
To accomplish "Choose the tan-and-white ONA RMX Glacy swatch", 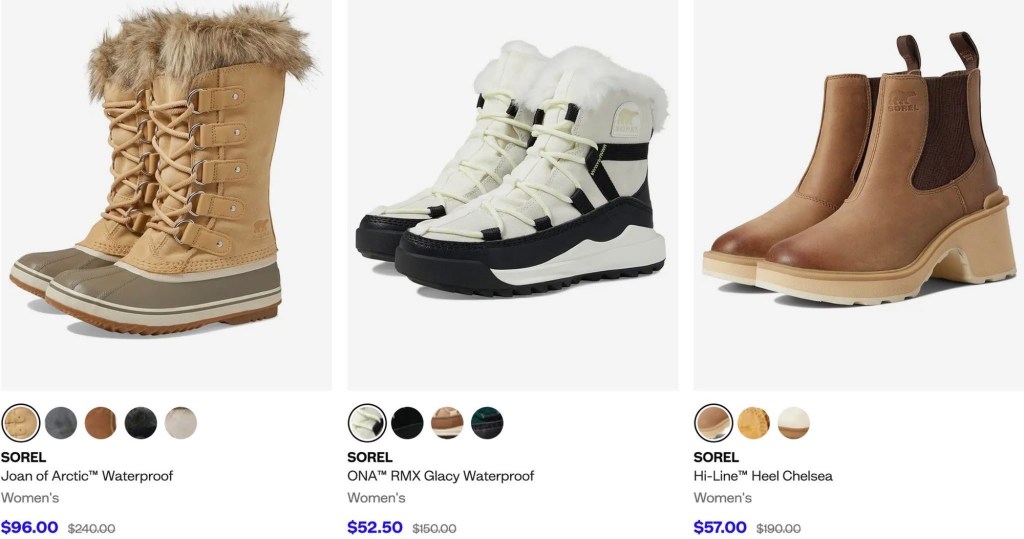I will [x=447, y=423].
